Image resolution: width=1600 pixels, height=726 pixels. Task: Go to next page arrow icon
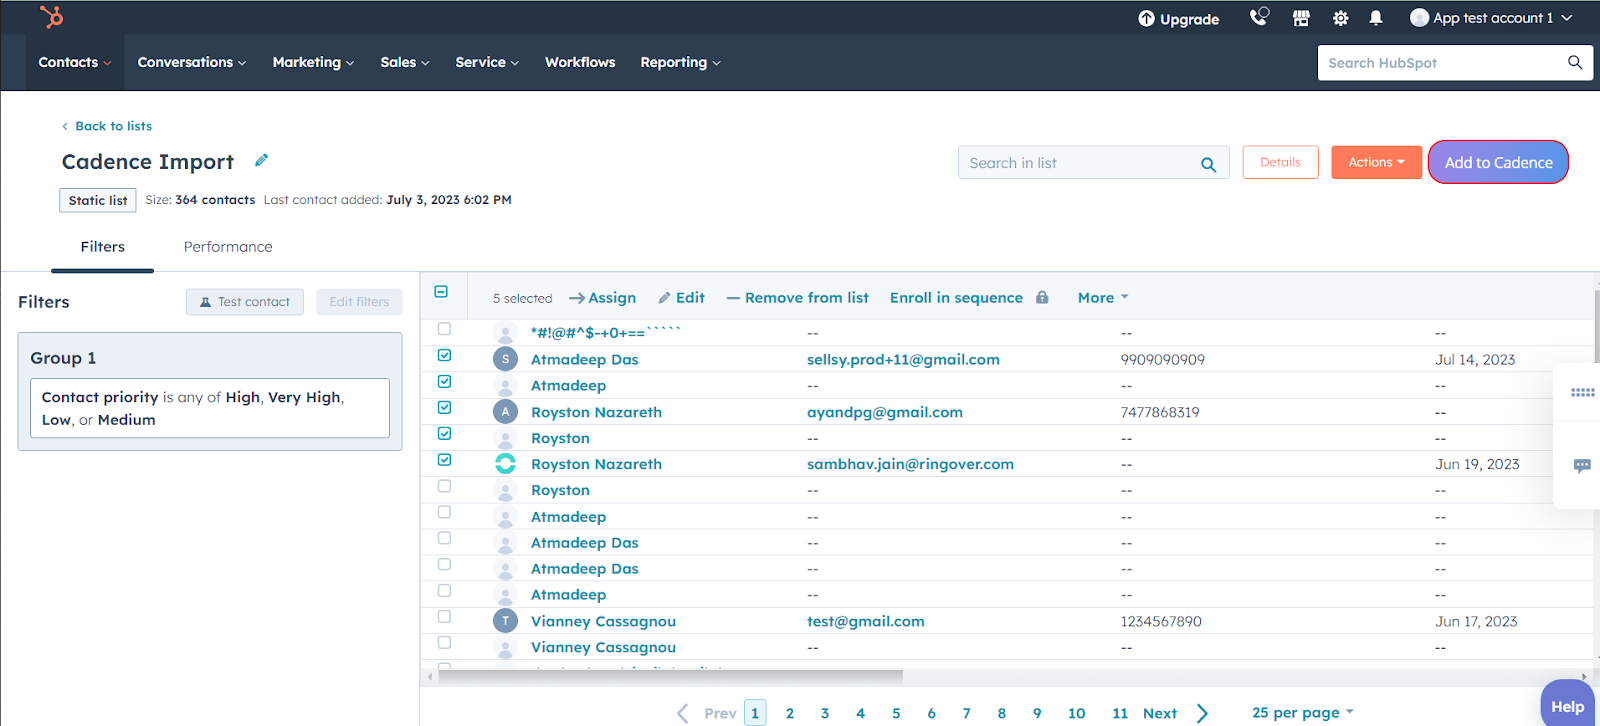pyautogui.click(x=1202, y=713)
